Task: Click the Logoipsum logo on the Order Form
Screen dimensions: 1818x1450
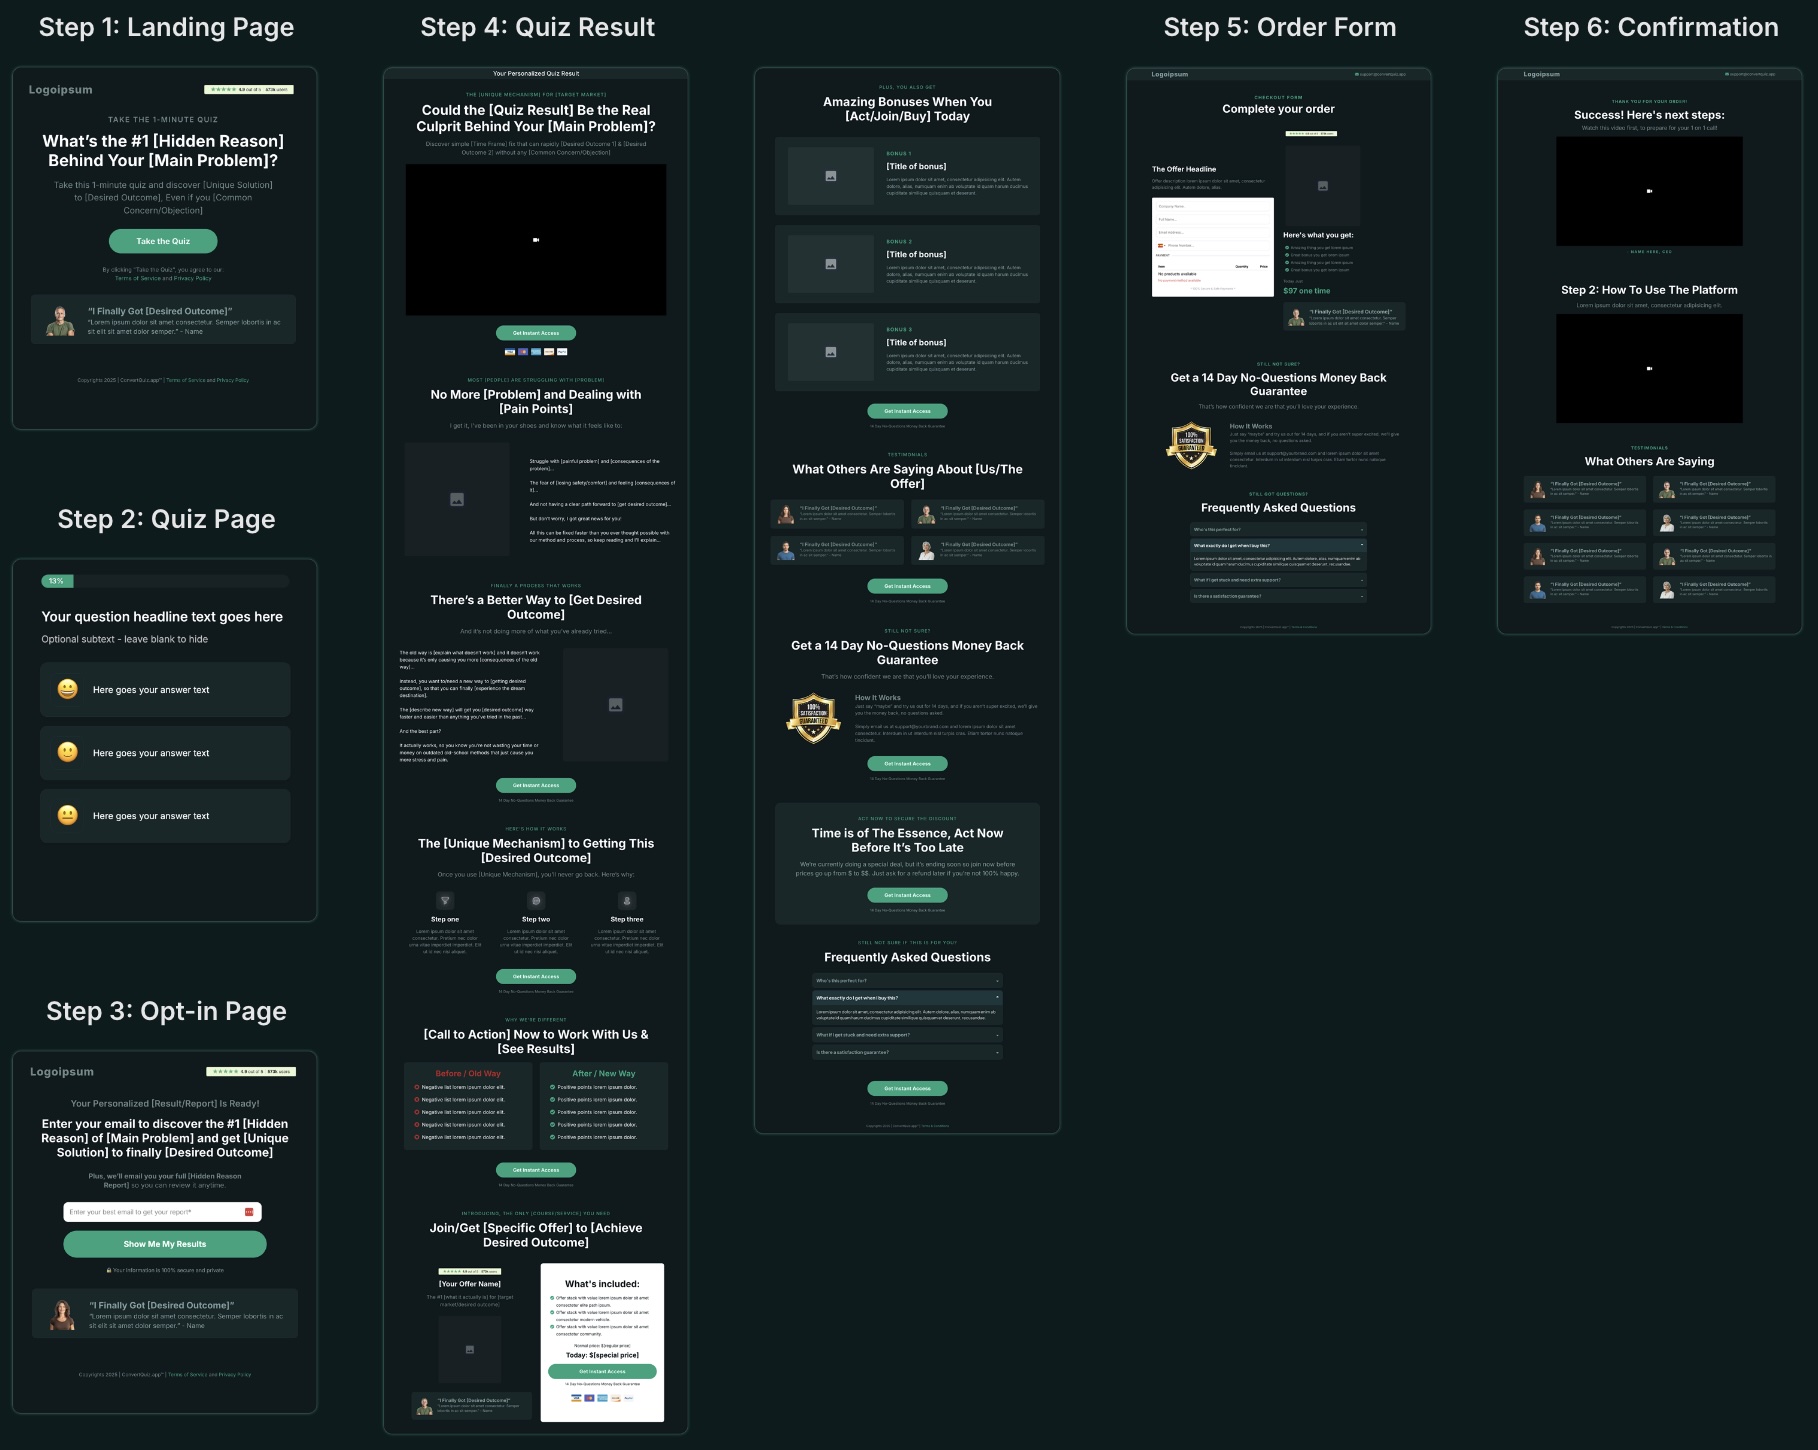Action: (1170, 74)
